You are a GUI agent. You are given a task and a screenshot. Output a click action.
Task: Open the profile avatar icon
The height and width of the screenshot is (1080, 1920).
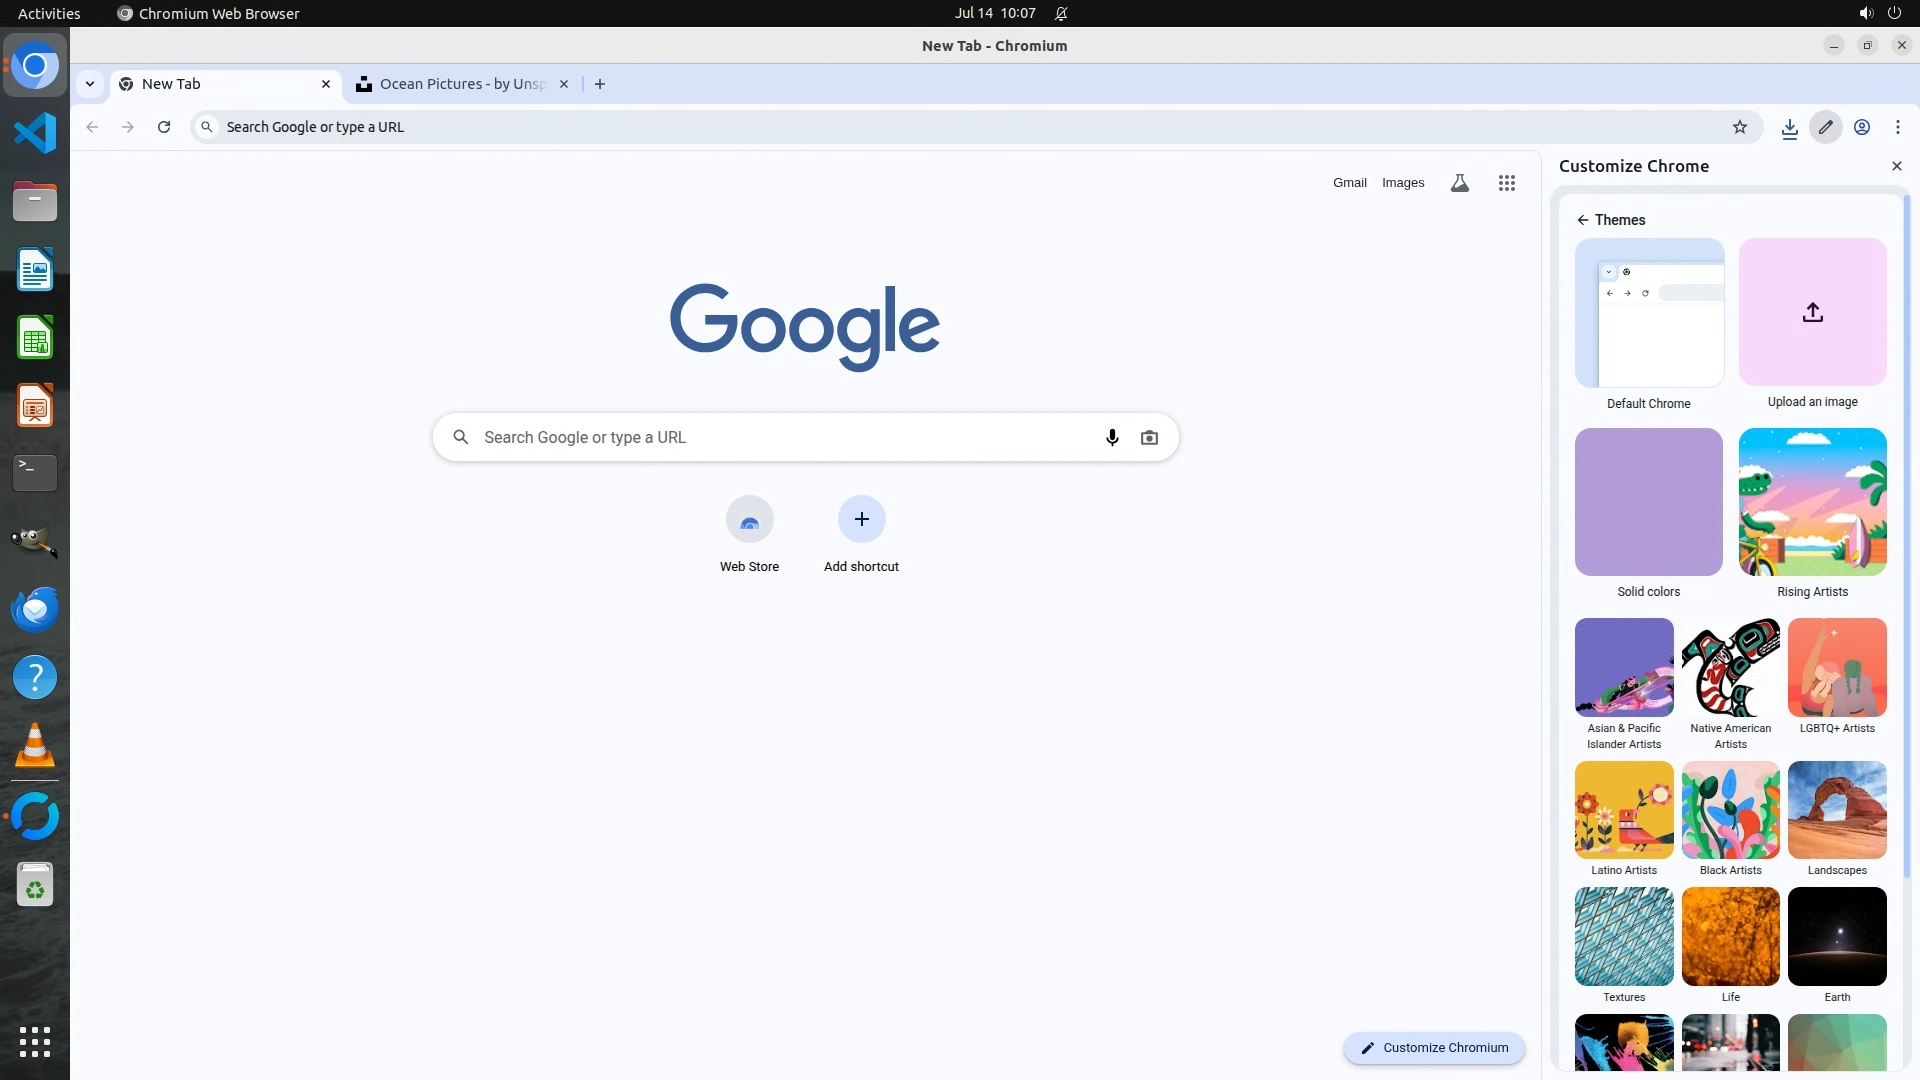[1861, 127]
